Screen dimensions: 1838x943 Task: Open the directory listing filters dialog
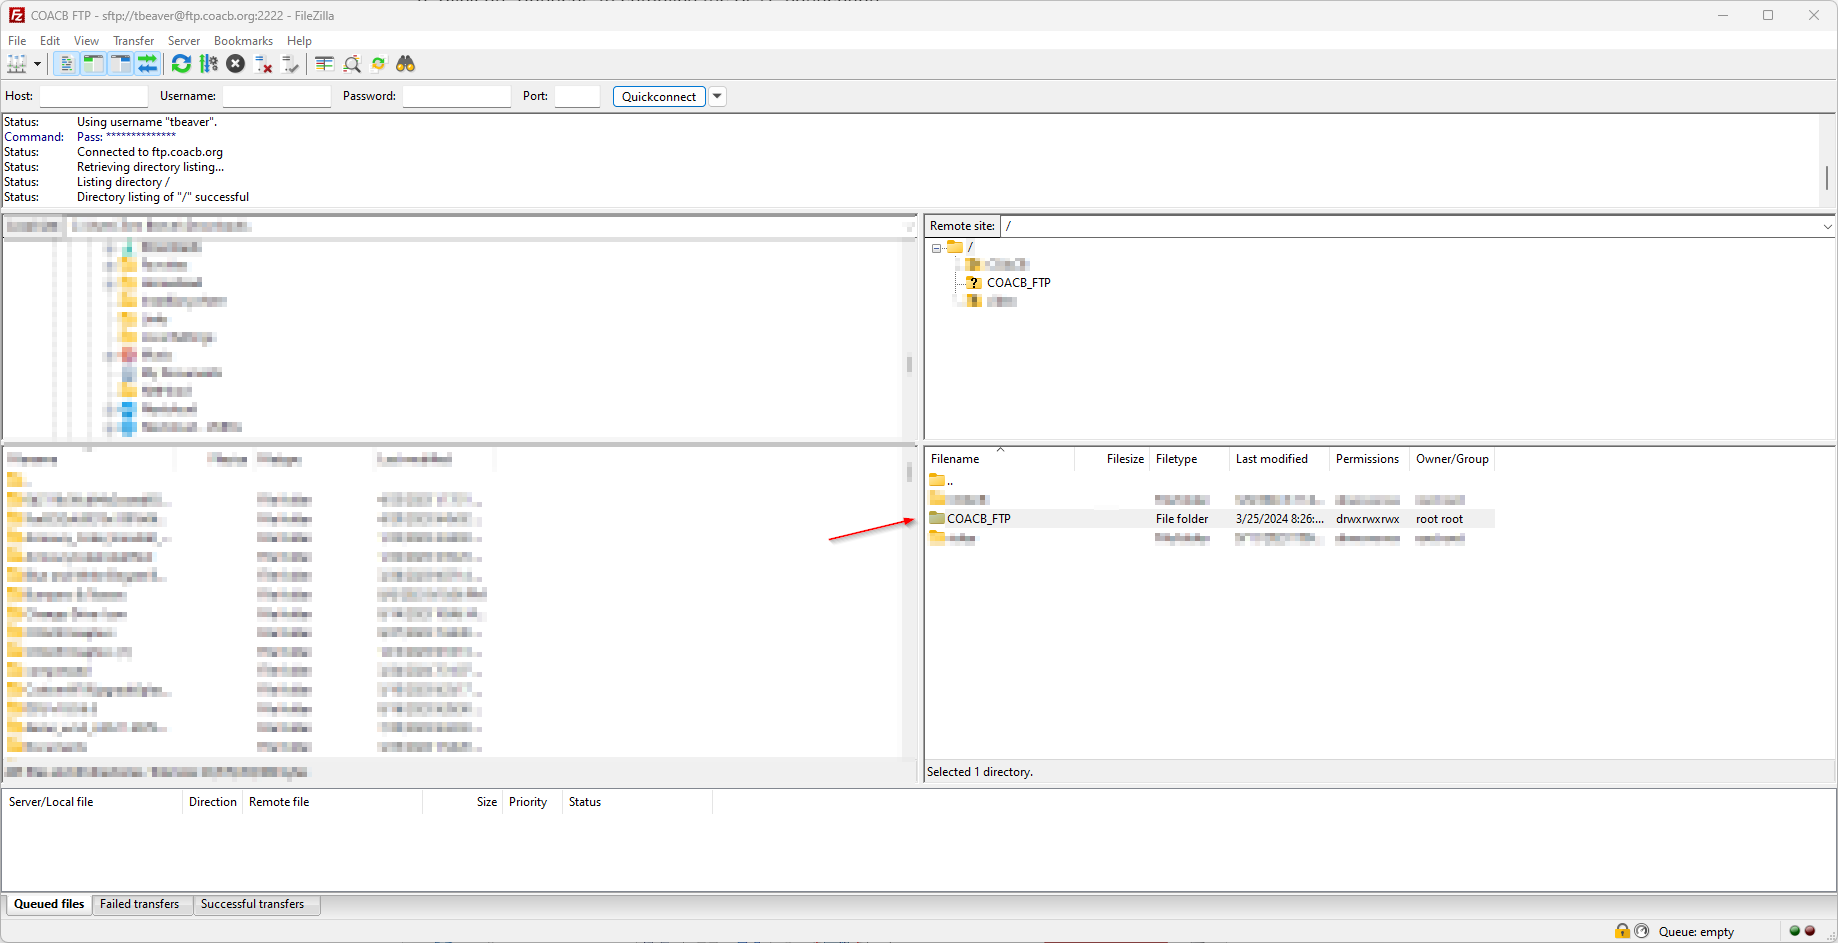324,64
